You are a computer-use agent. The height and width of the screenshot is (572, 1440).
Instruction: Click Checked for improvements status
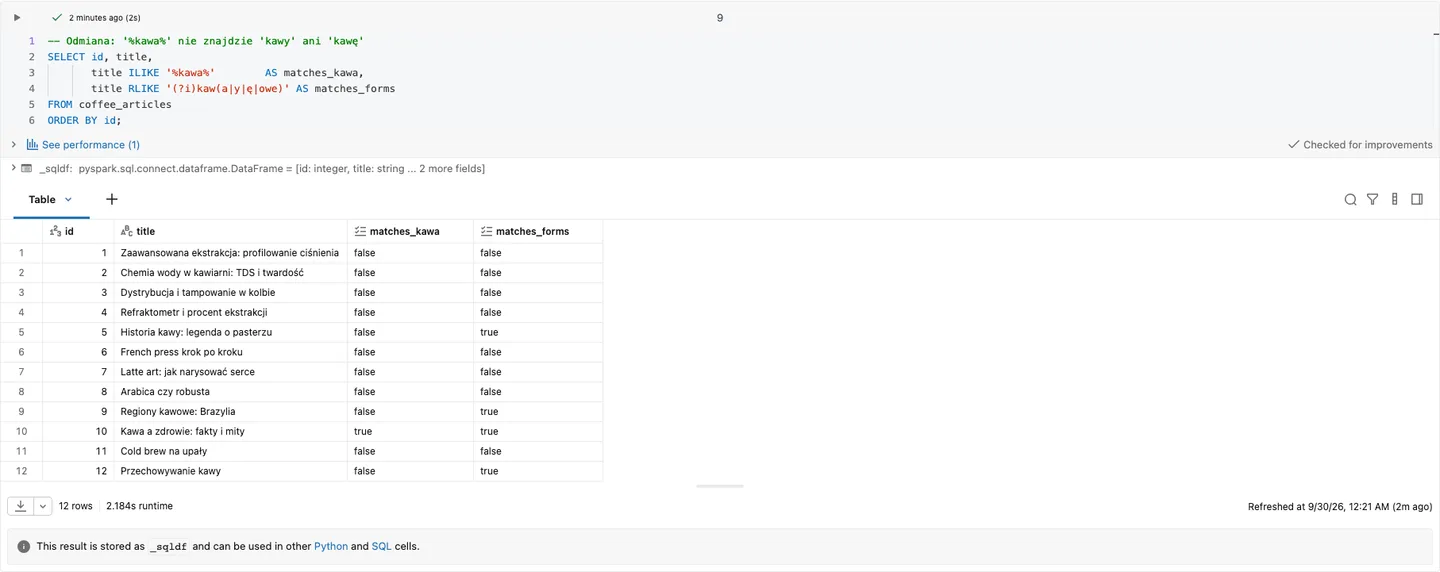(1360, 145)
